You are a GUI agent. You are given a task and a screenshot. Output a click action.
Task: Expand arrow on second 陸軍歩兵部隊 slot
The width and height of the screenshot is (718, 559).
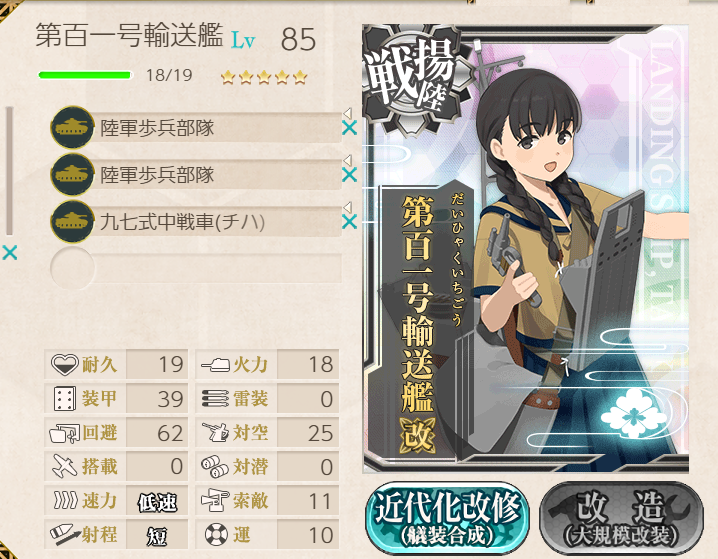tap(348, 160)
